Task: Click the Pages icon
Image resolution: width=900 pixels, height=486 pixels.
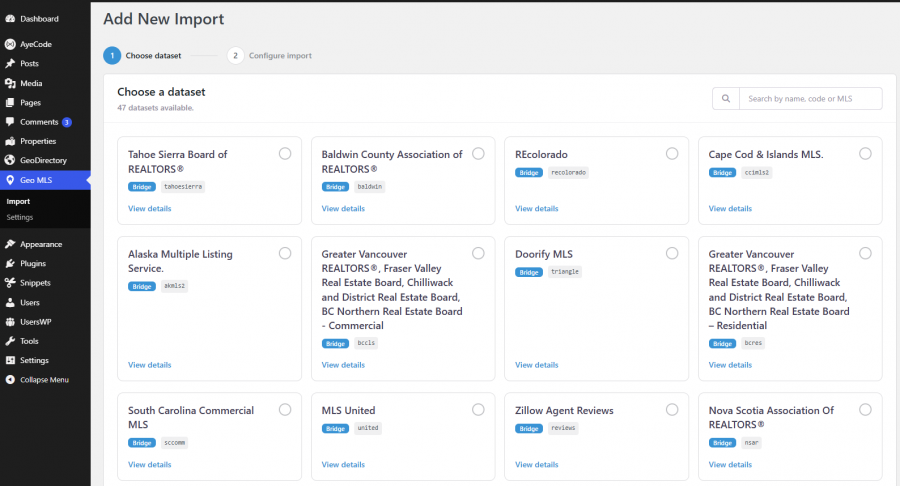Action: click(10, 103)
